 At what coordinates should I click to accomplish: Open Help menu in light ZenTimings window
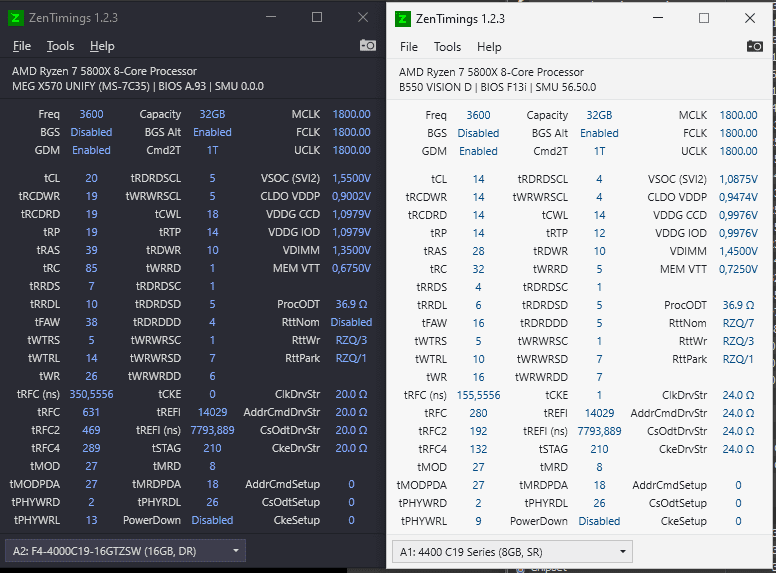489,47
